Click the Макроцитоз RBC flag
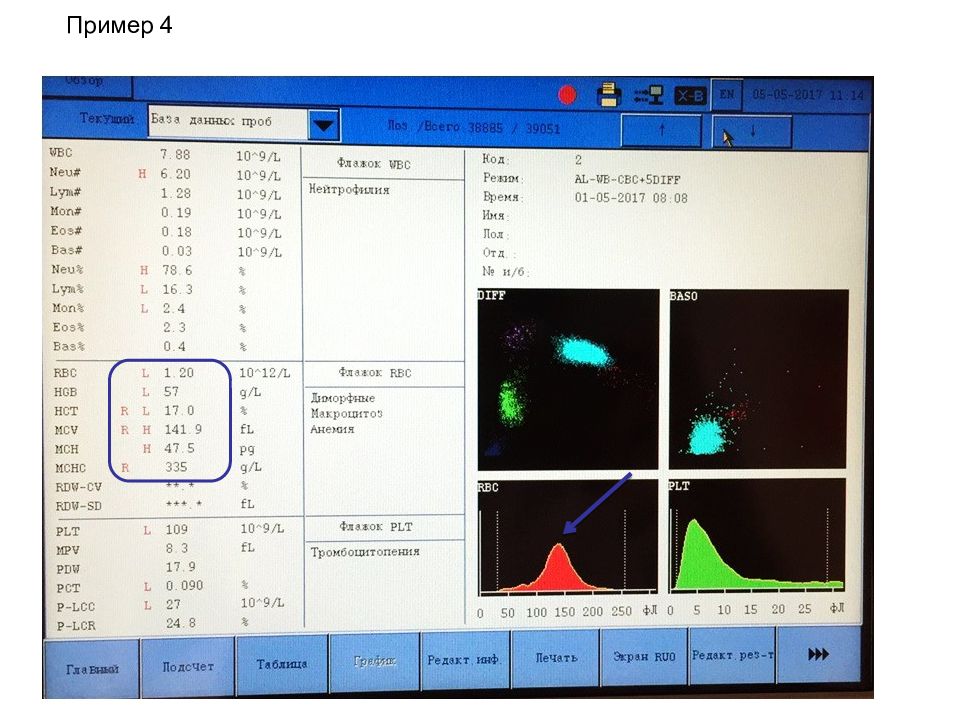This screenshot has height=720, width=960. (x=347, y=414)
